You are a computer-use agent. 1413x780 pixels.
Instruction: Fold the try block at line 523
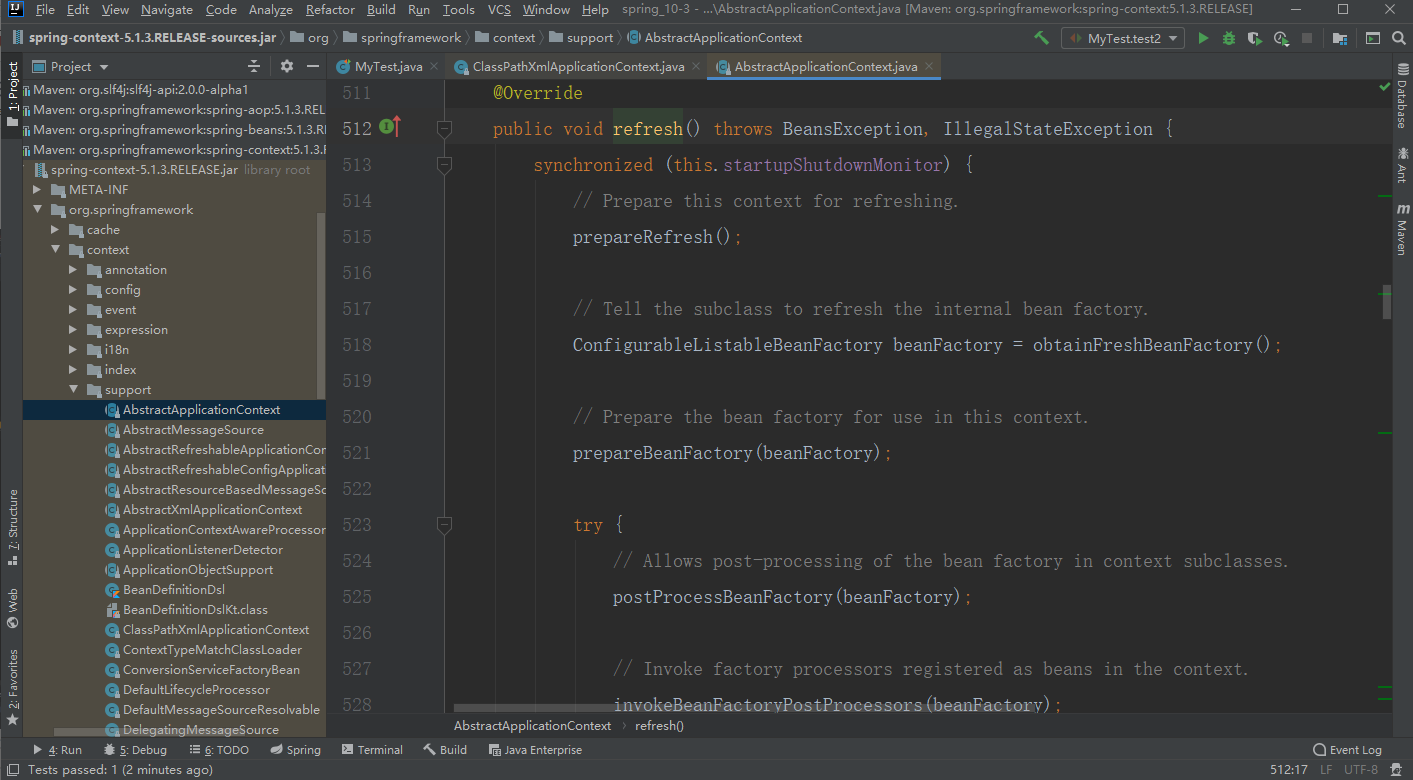pyautogui.click(x=445, y=524)
